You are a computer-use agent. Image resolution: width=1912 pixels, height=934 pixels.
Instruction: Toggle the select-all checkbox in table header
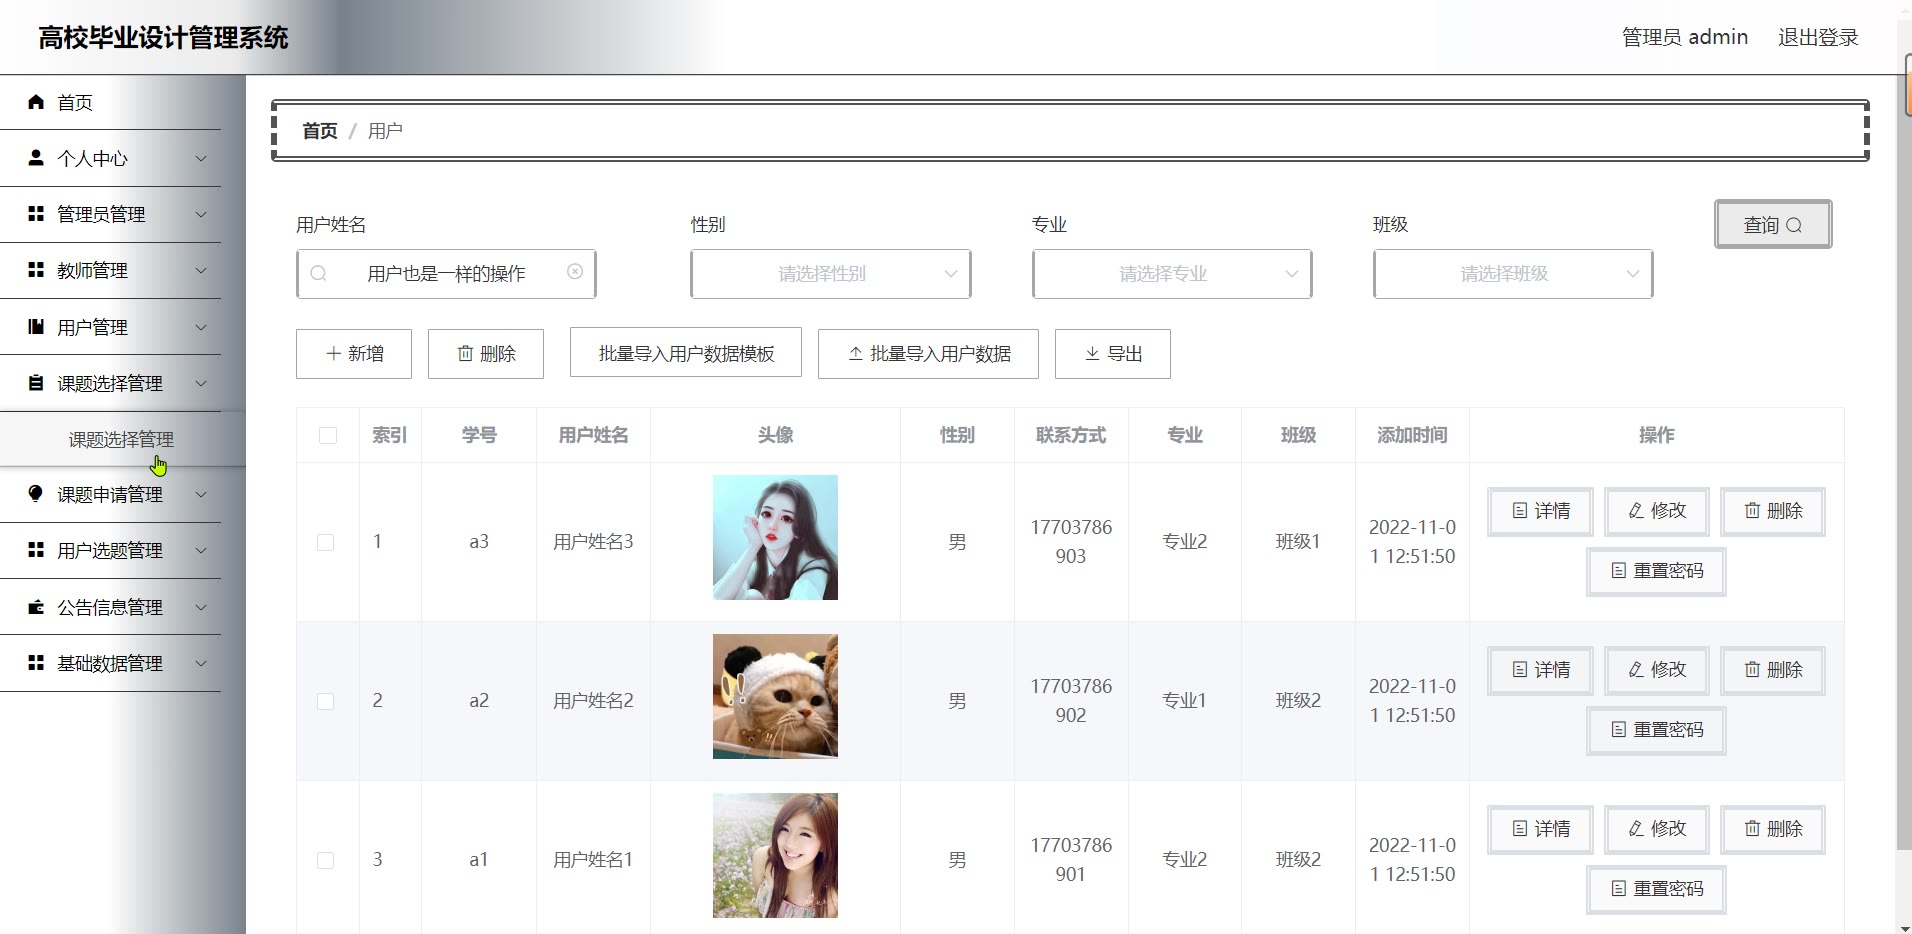pos(328,435)
